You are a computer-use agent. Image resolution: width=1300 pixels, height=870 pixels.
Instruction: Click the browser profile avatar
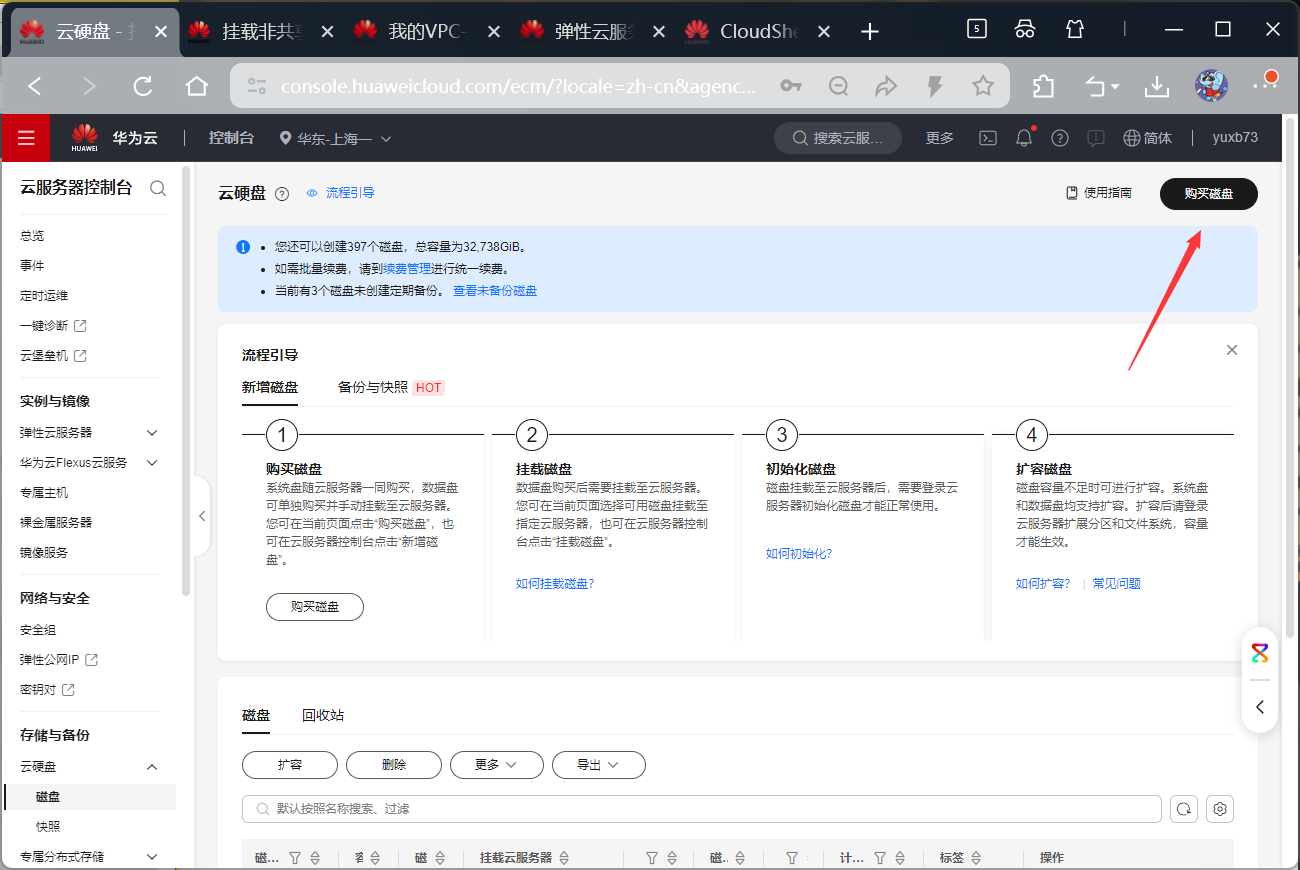click(x=1212, y=86)
